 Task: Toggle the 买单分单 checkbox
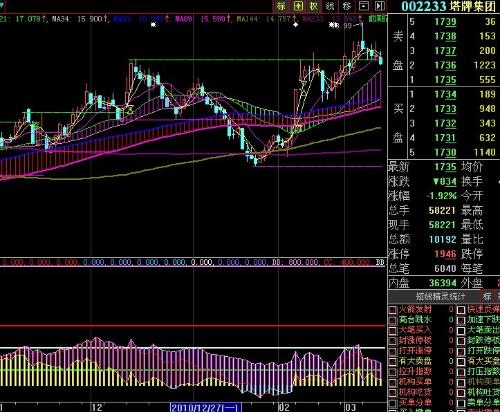pyautogui.click(x=393, y=403)
